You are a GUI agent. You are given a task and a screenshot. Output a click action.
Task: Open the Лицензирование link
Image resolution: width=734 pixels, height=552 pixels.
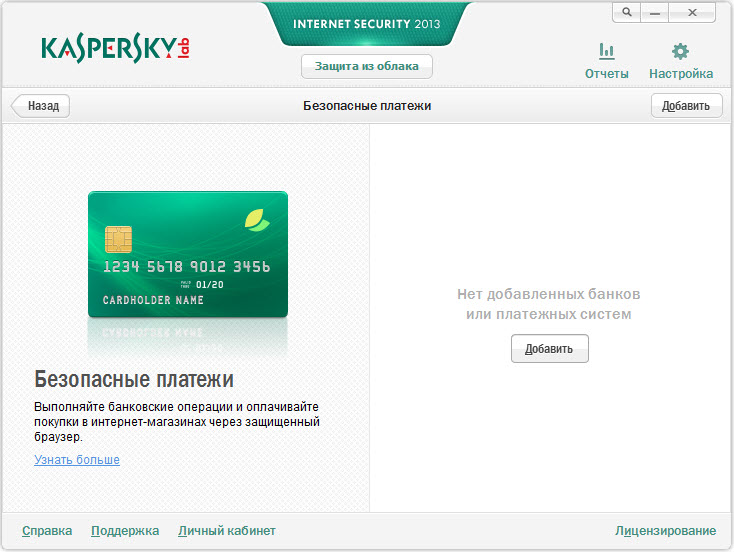point(665,530)
